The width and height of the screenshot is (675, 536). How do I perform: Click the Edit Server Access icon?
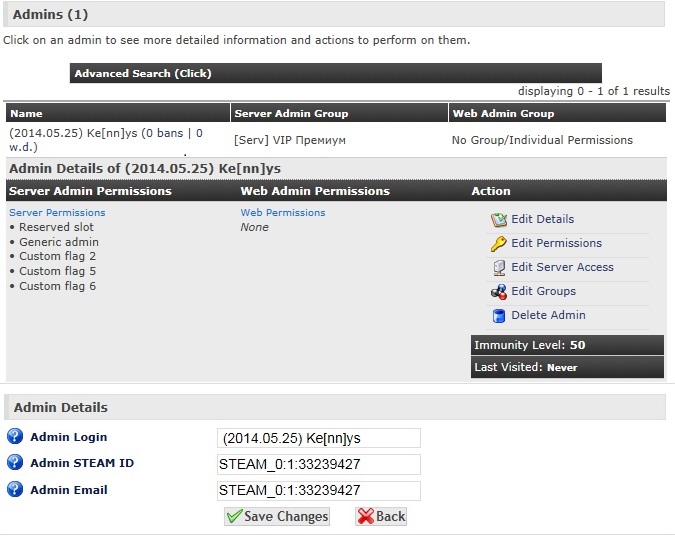tap(498, 268)
